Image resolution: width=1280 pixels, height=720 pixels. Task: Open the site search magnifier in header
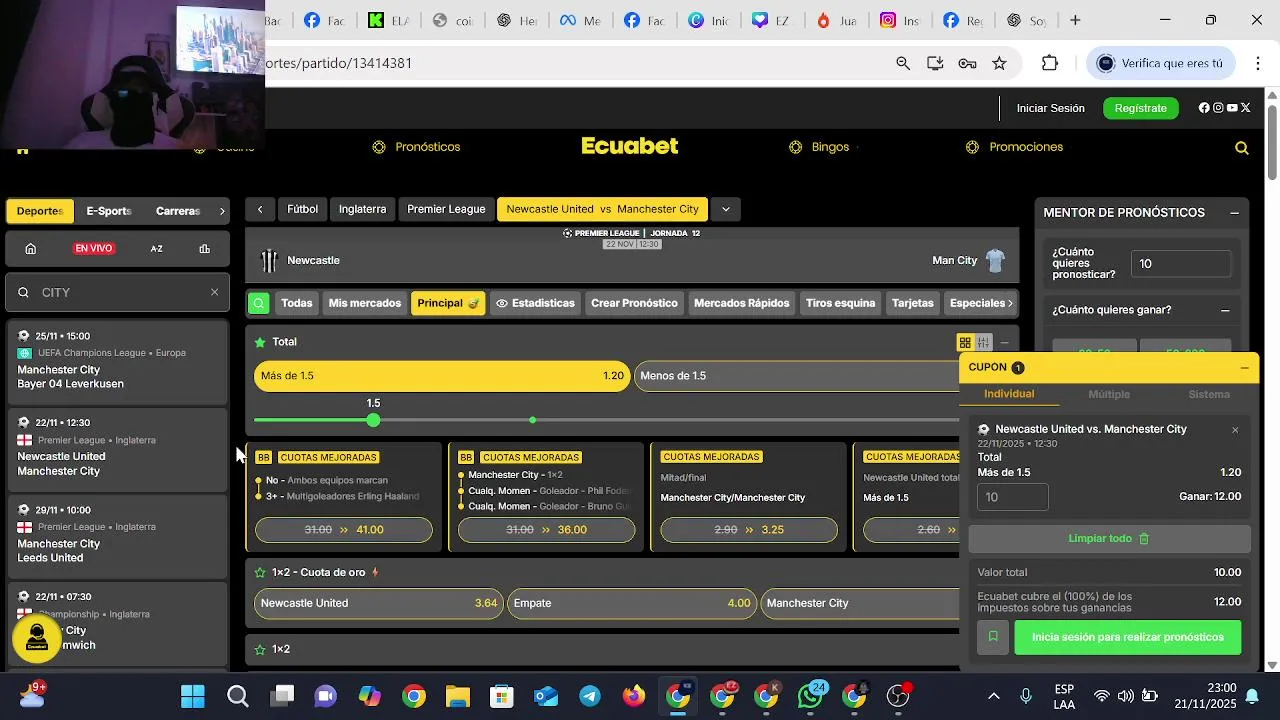tap(1241, 148)
